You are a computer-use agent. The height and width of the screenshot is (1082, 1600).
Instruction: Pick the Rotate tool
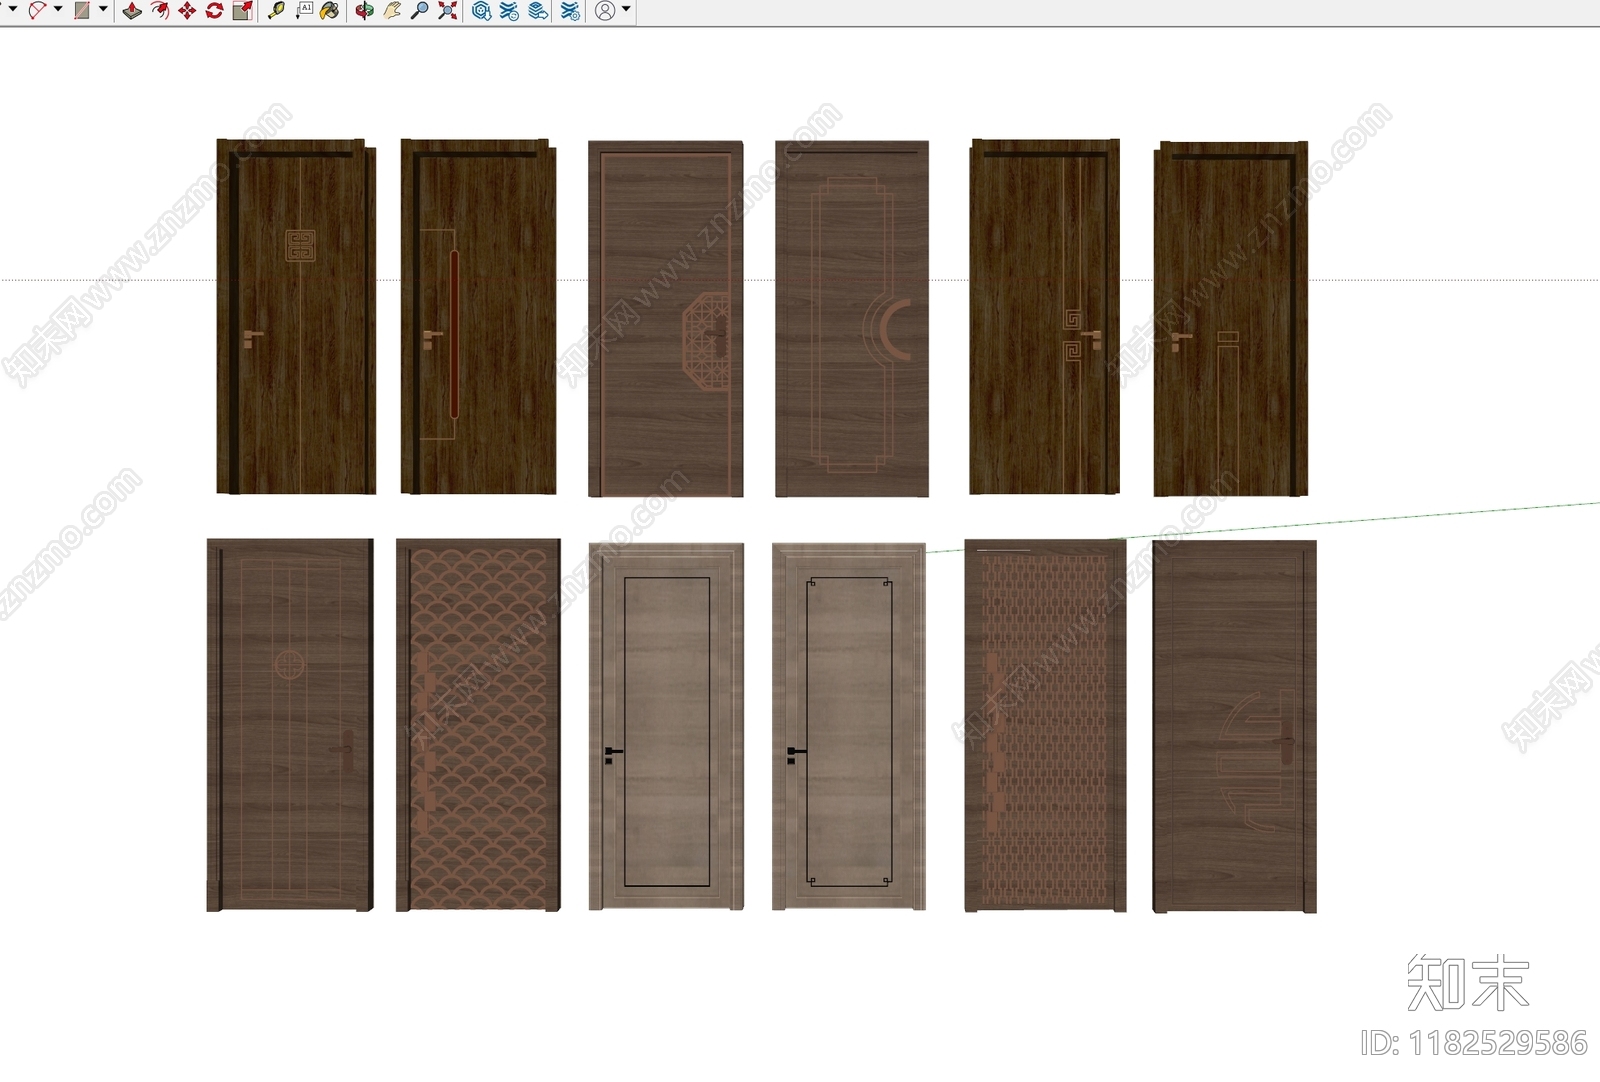click(214, 10)
